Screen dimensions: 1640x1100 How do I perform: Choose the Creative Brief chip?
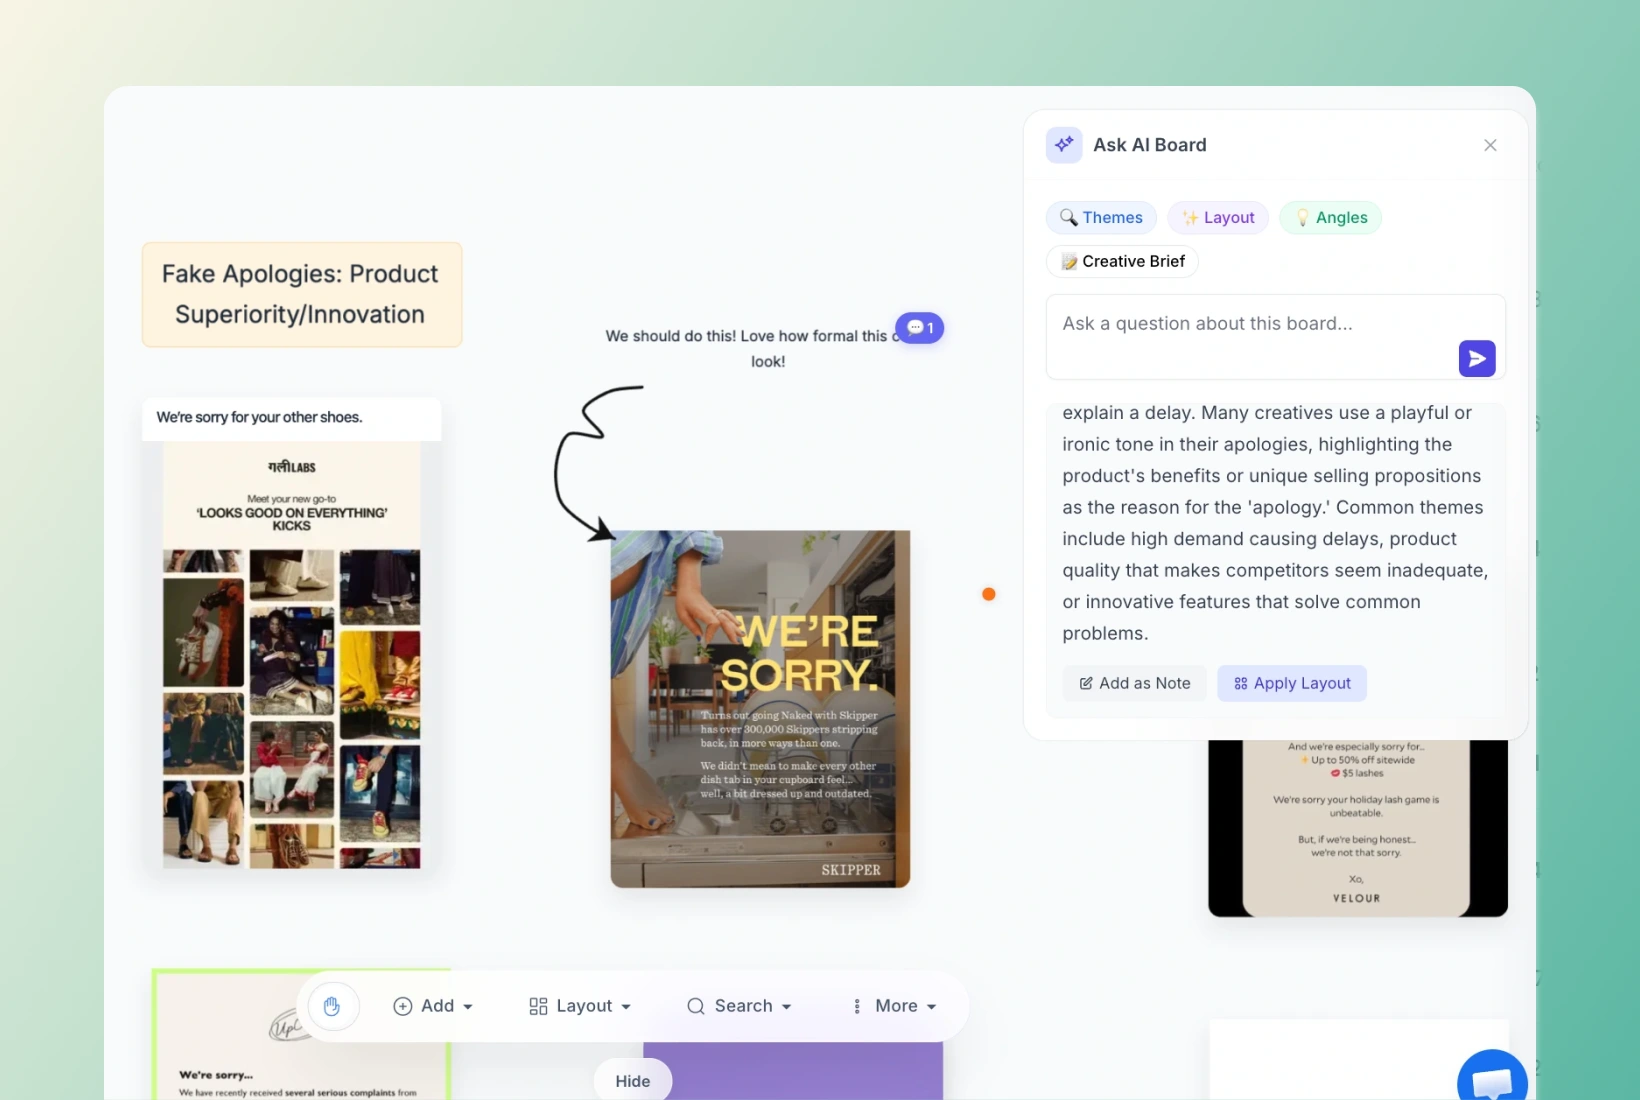[x=1122, y=261]
